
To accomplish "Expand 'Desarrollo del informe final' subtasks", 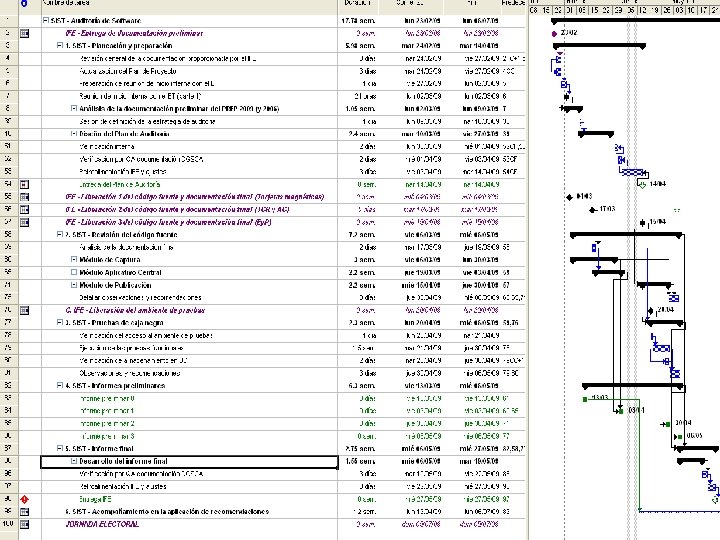I will [74, 461].
